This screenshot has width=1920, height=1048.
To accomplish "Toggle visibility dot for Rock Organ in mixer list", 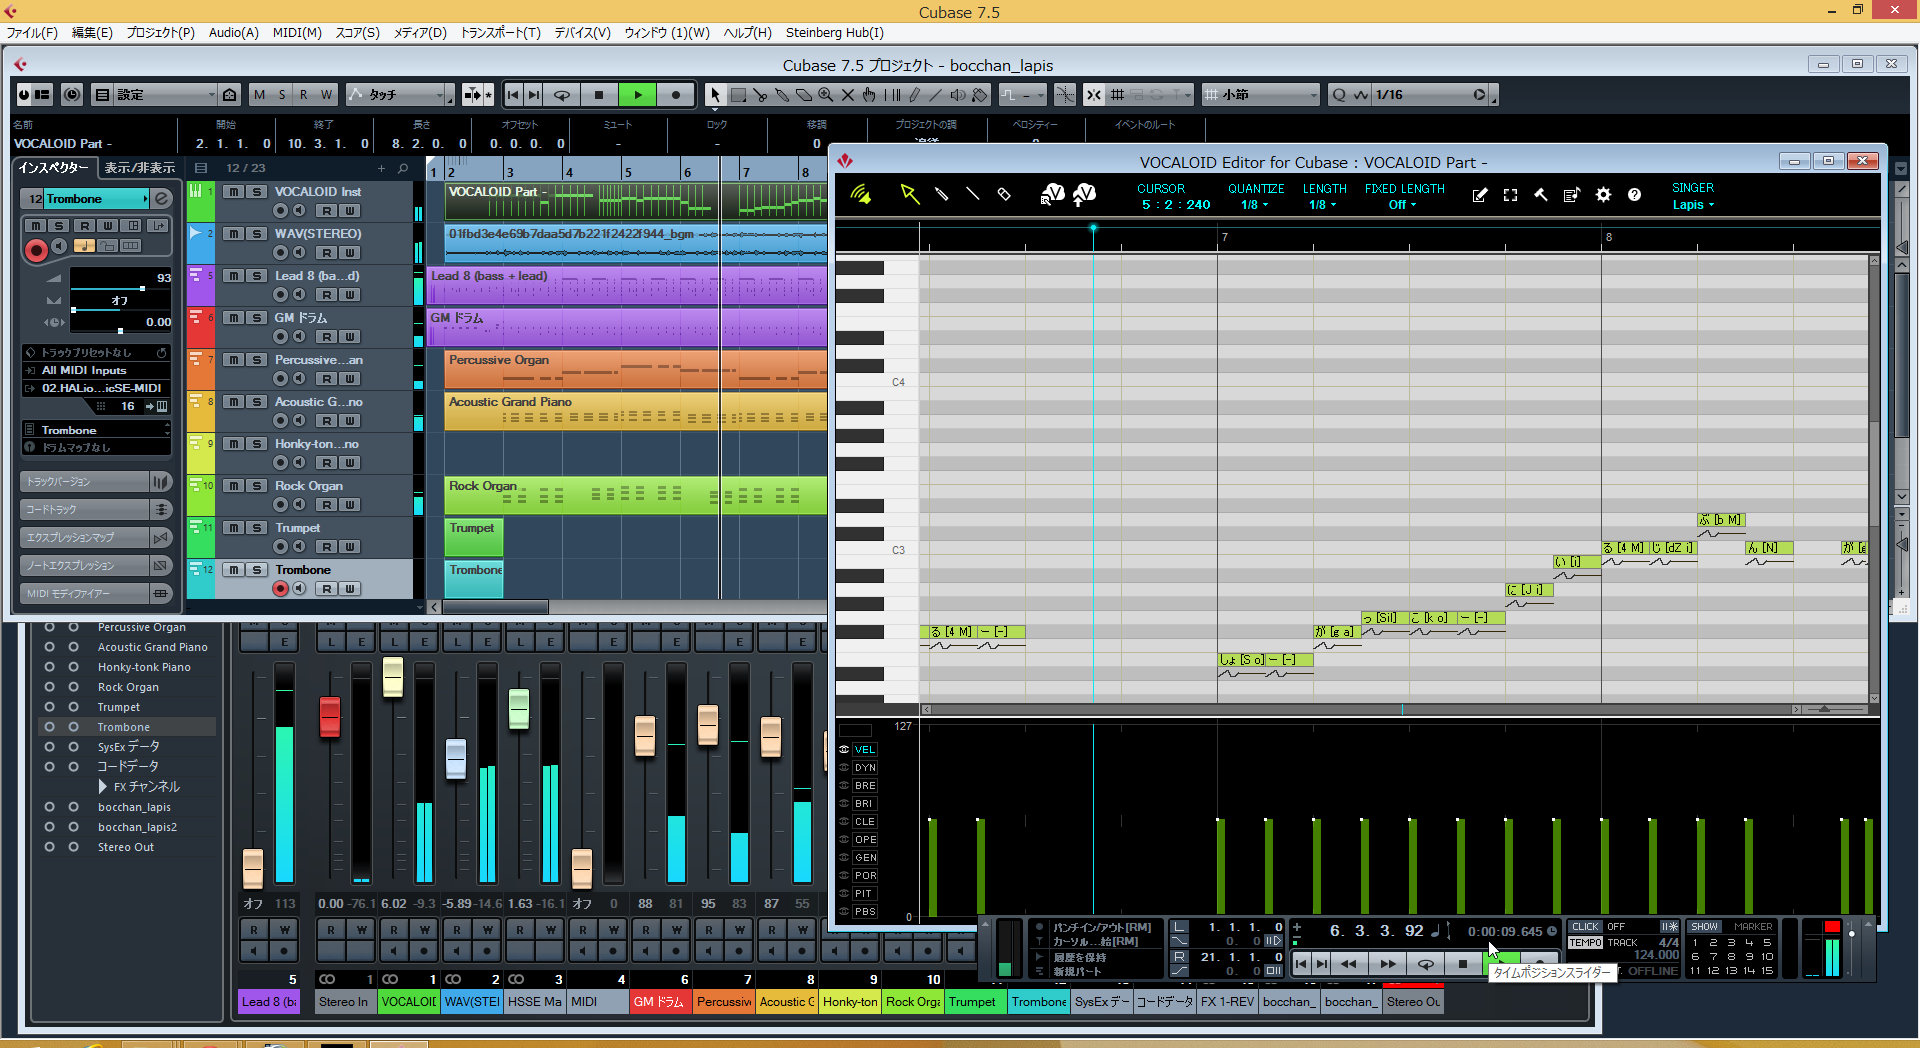I will 49,687.
